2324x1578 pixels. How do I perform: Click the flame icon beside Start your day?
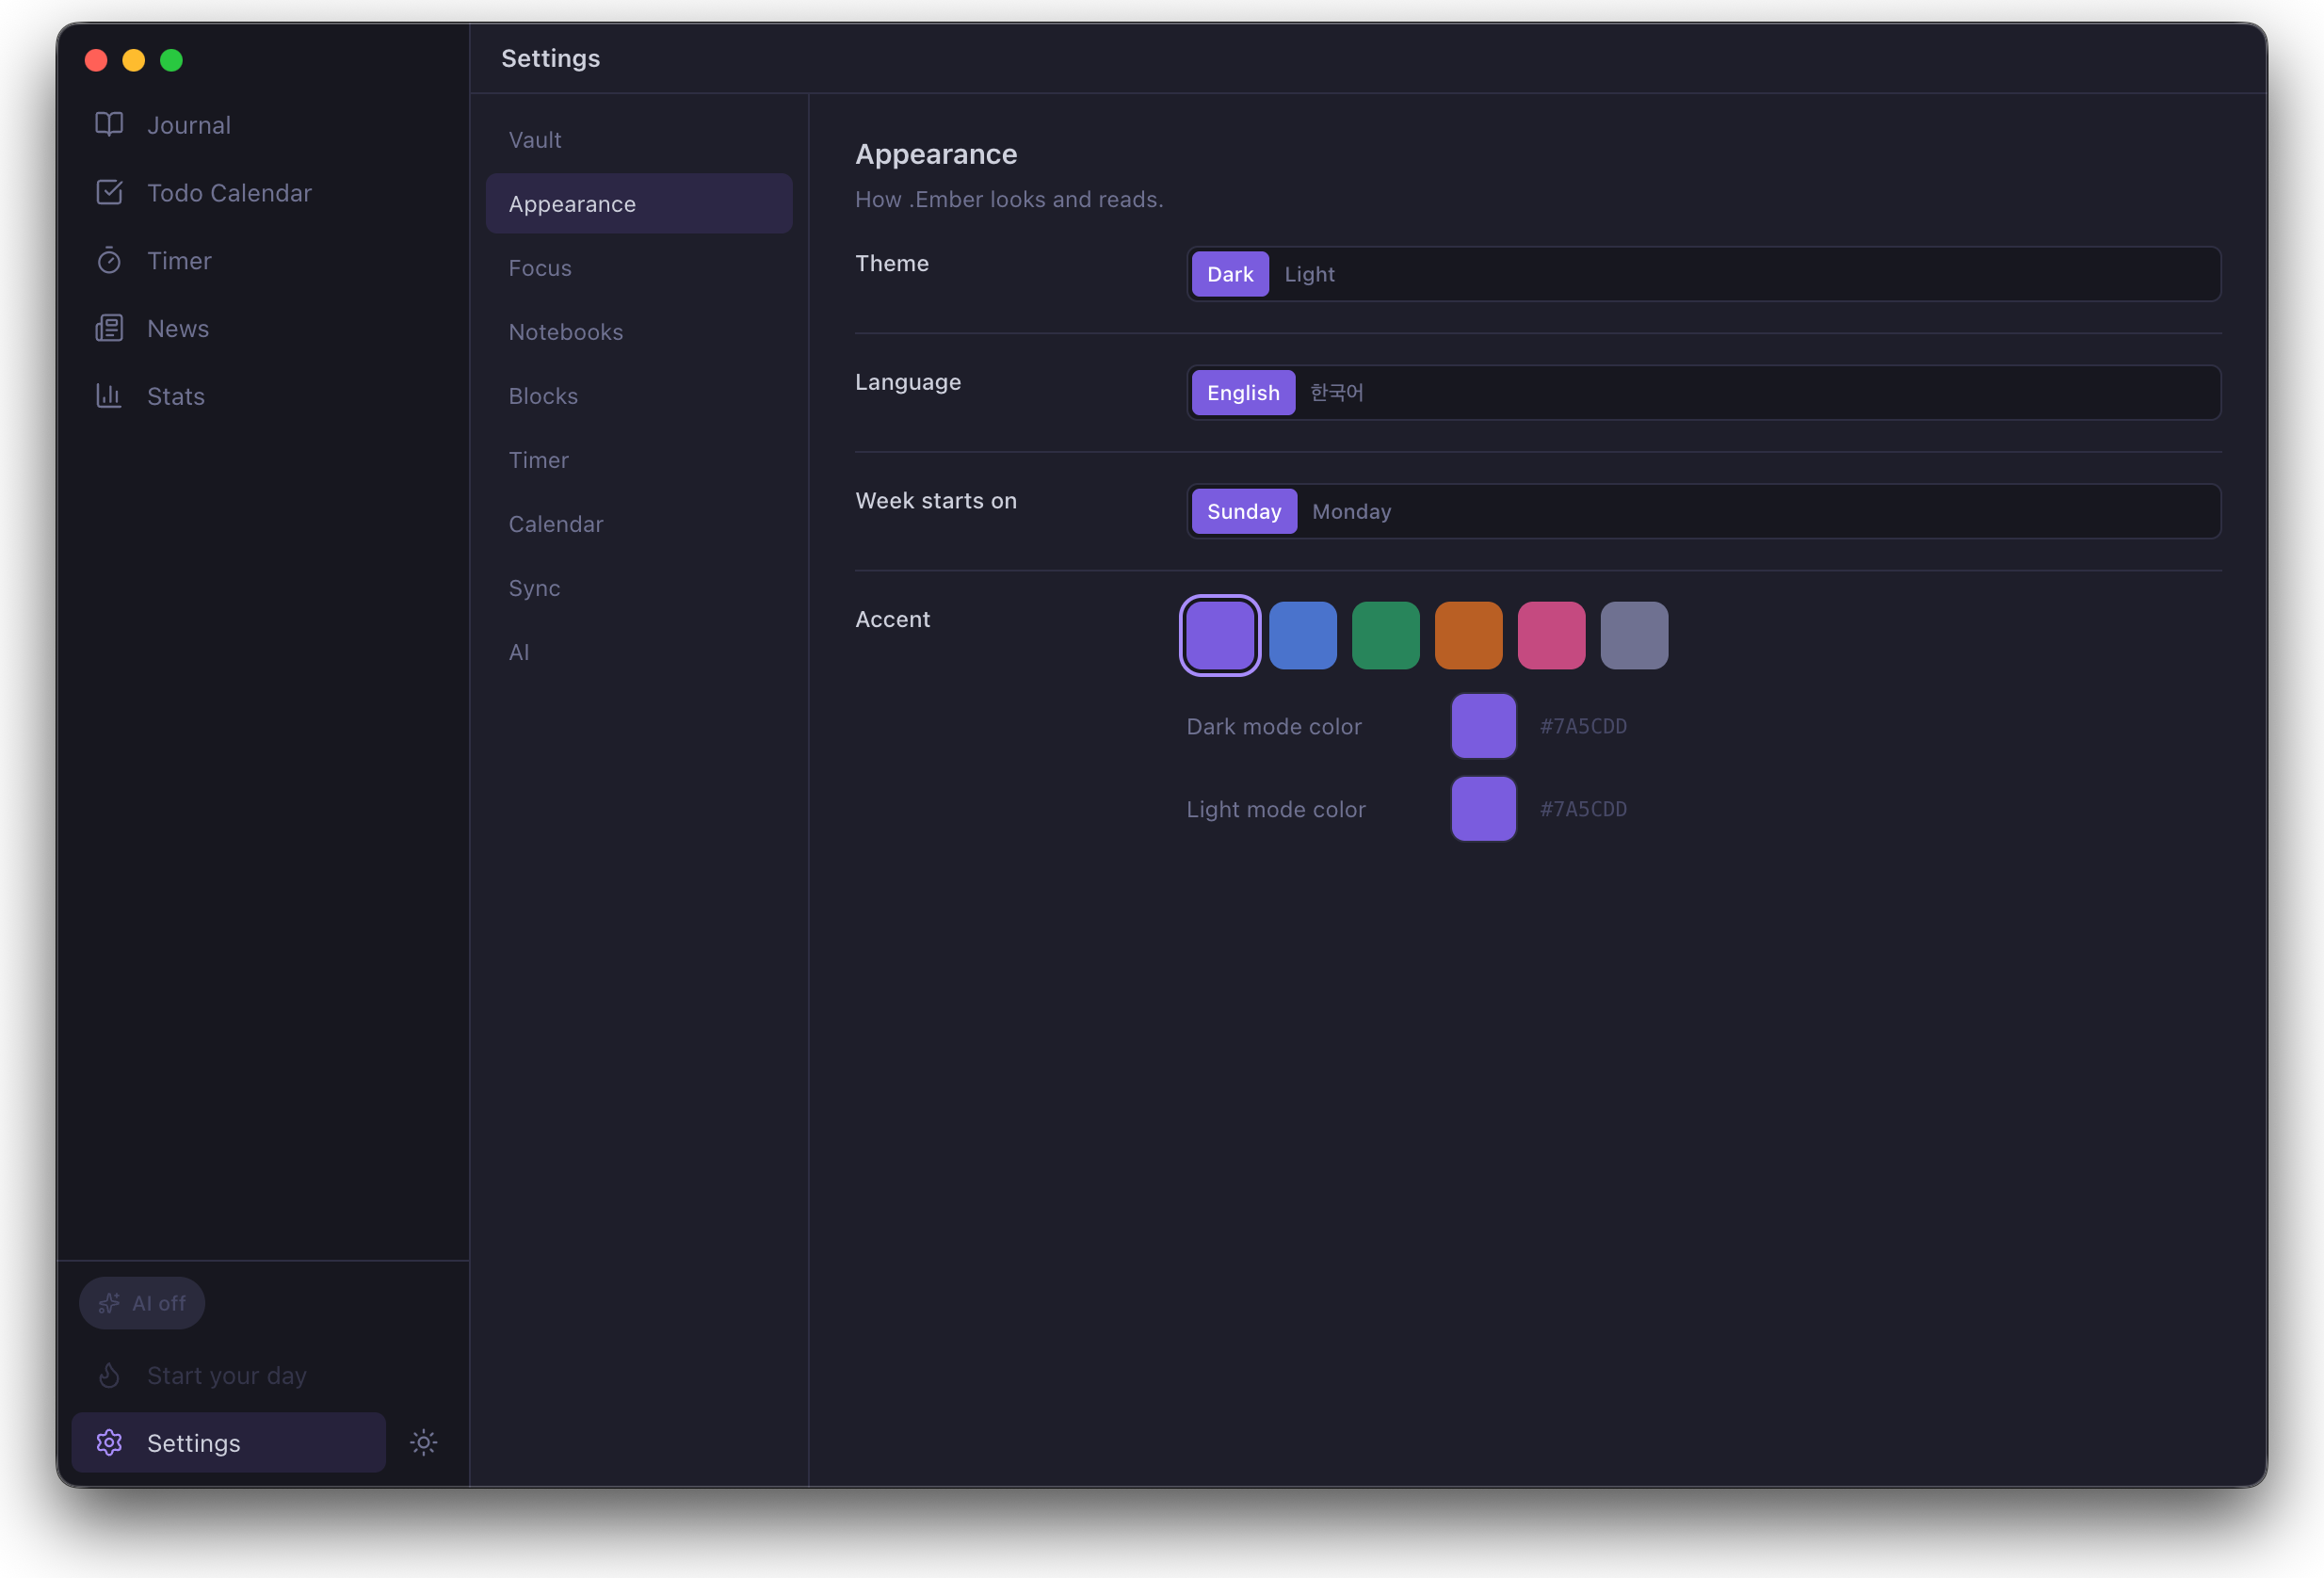[109, 1376]
